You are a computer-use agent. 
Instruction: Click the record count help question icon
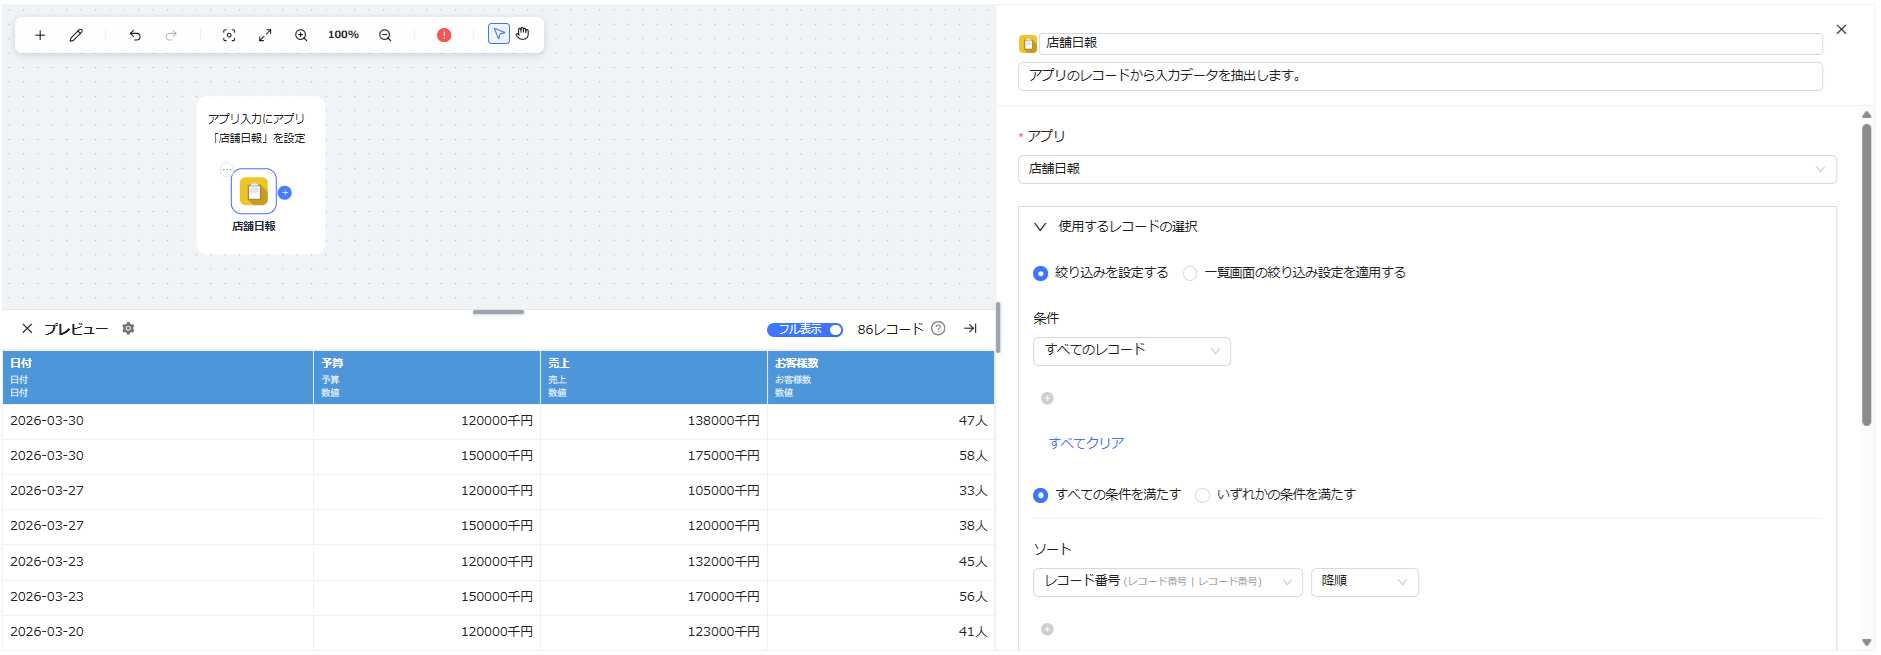(x=938, y=328)
